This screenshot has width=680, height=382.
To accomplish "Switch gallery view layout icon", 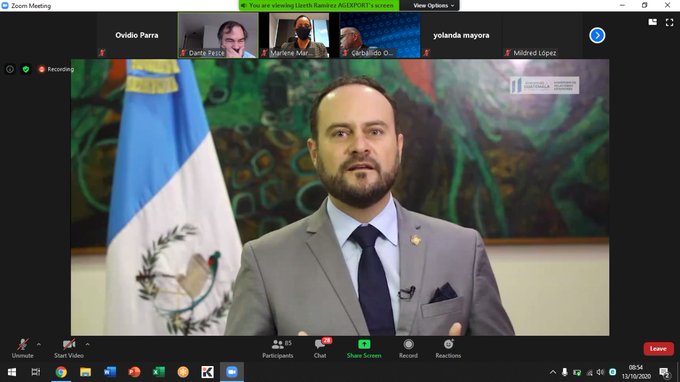I will (x=653, y=22).
